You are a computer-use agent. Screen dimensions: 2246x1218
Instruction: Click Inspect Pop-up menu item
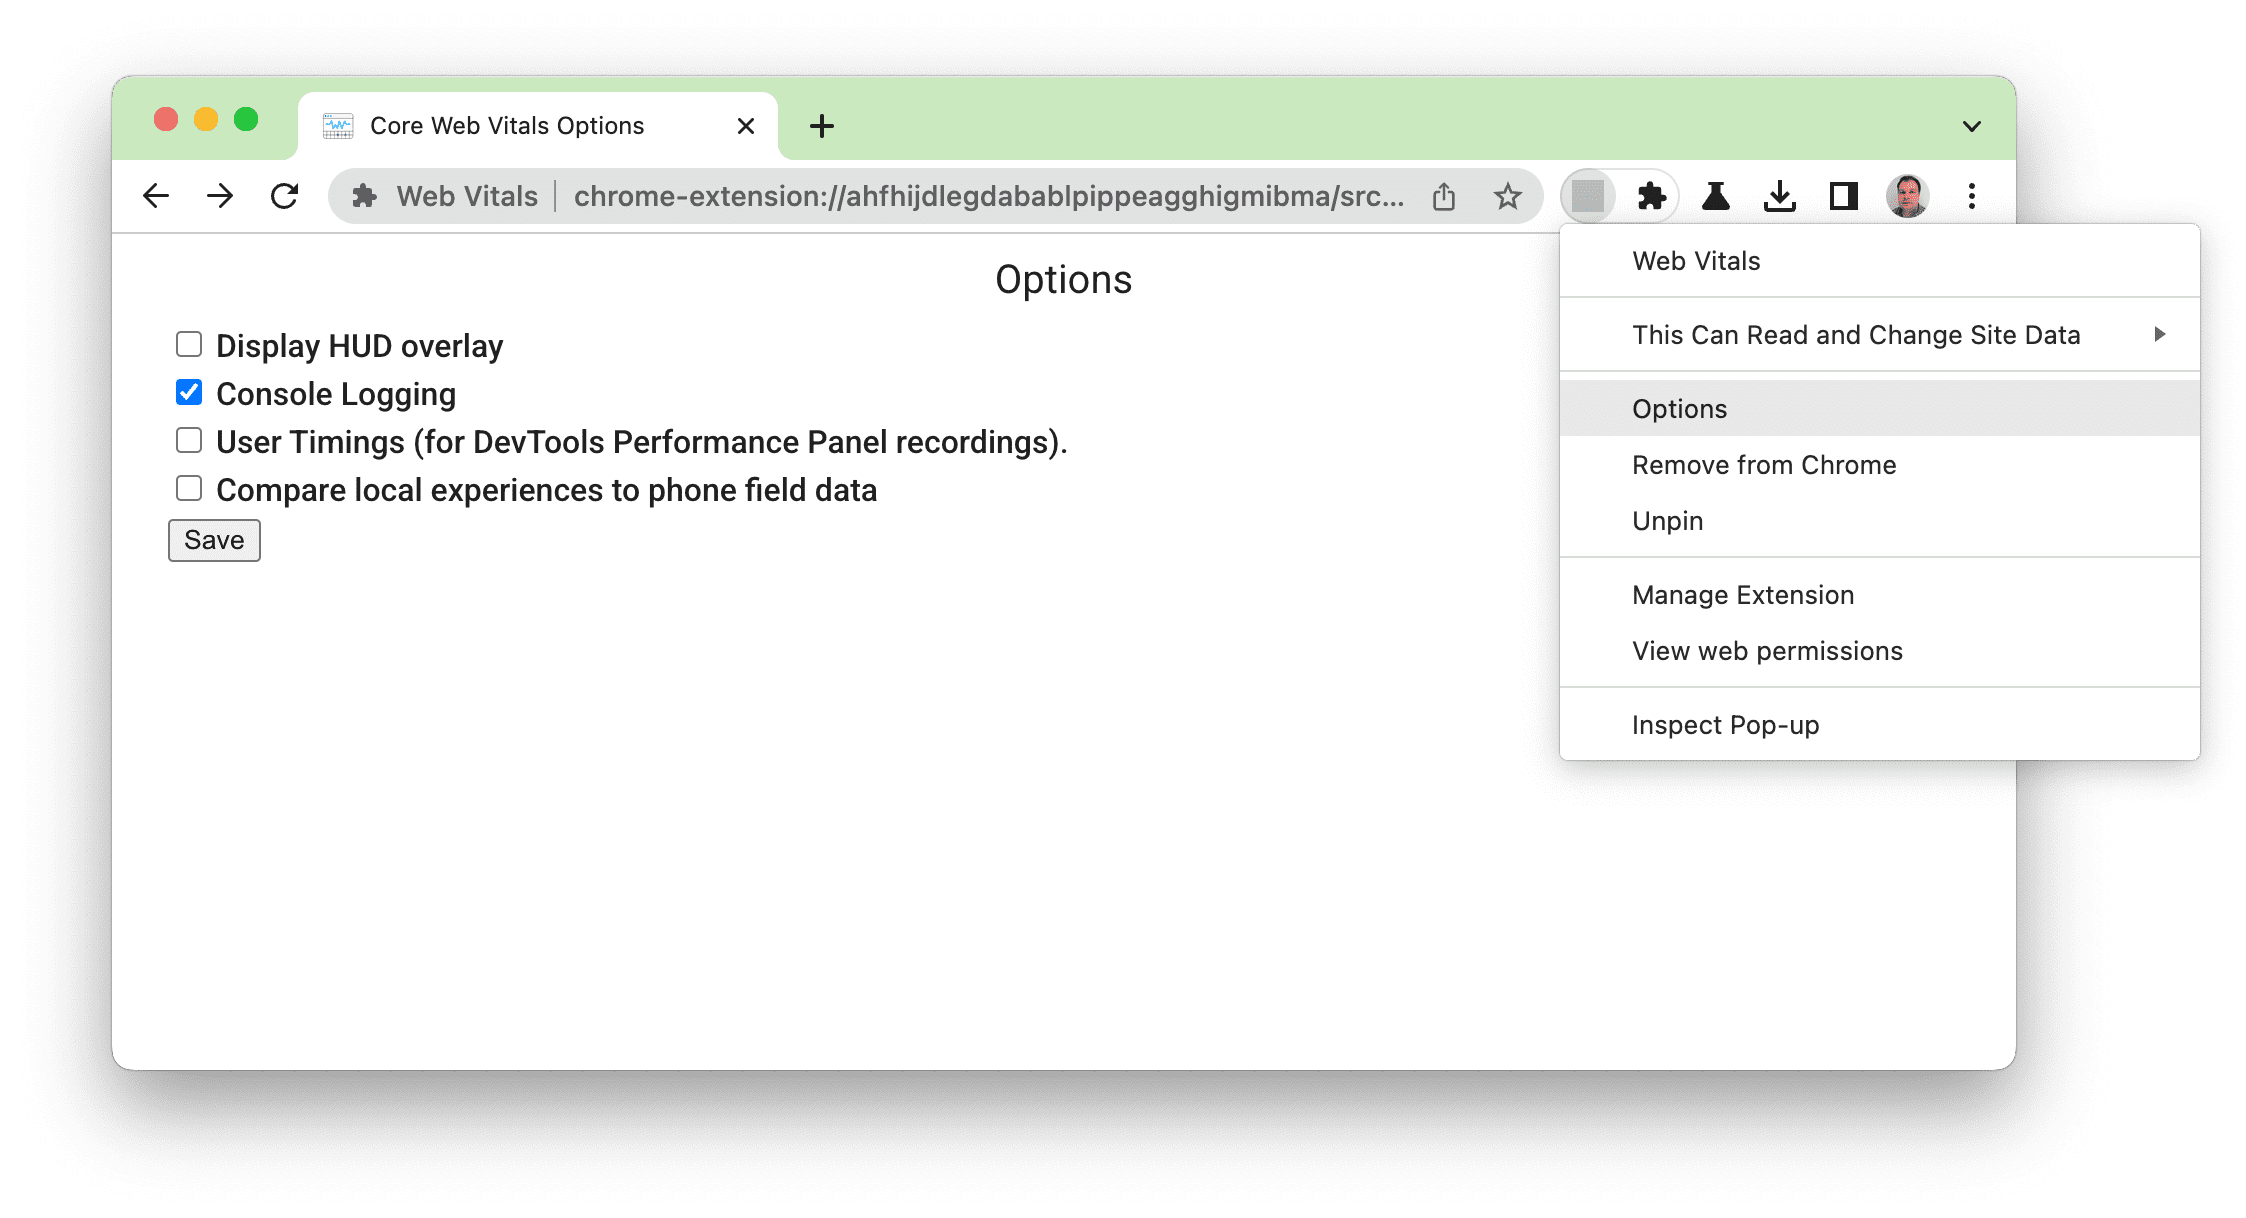coord(1727,726)
